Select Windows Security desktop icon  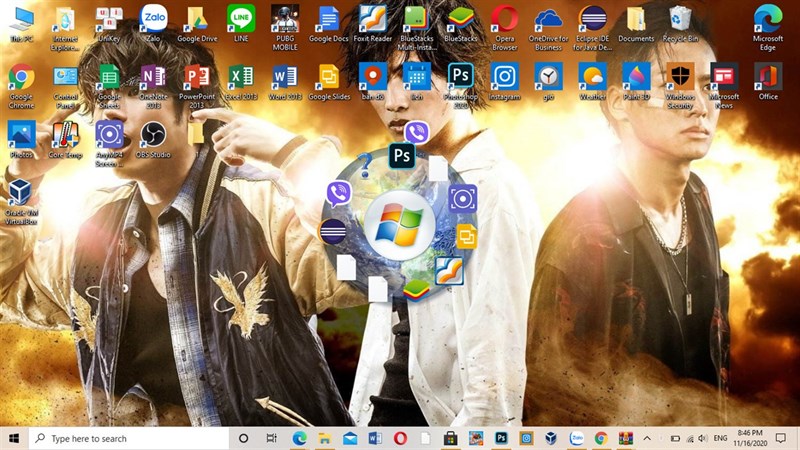[x=680, y=87]
